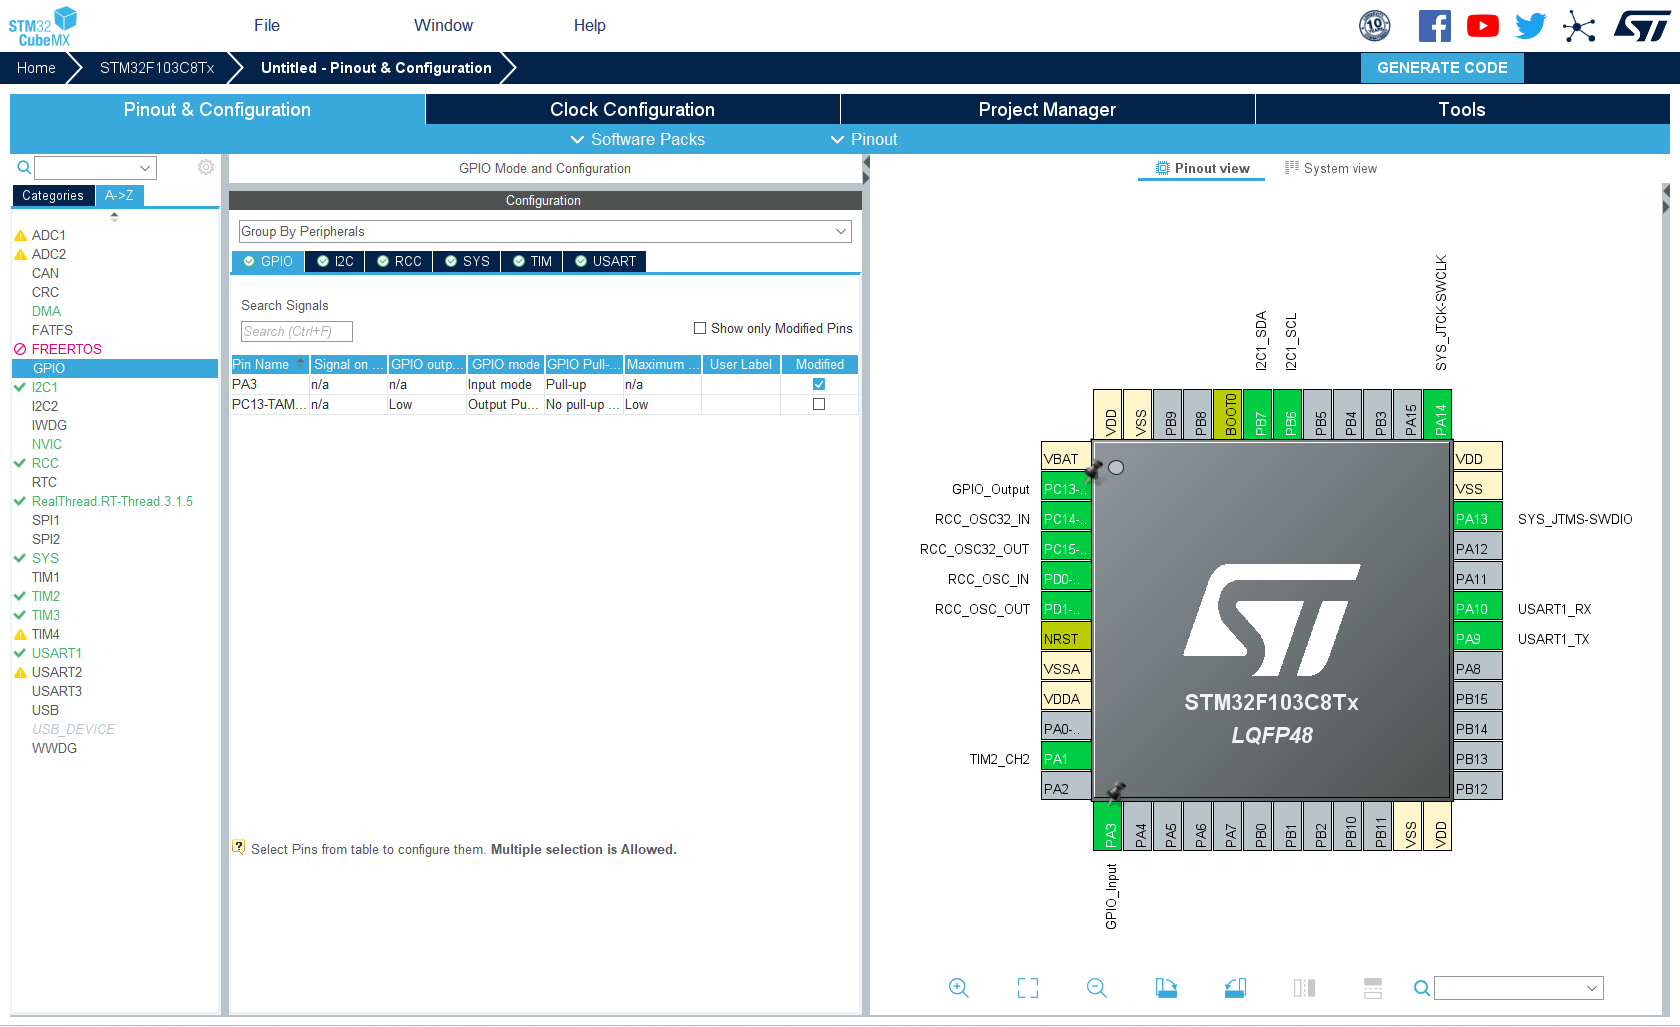Zoom out of the chip pinout
Viewport: 1680px width, 1027px height.
[1097, 988]
